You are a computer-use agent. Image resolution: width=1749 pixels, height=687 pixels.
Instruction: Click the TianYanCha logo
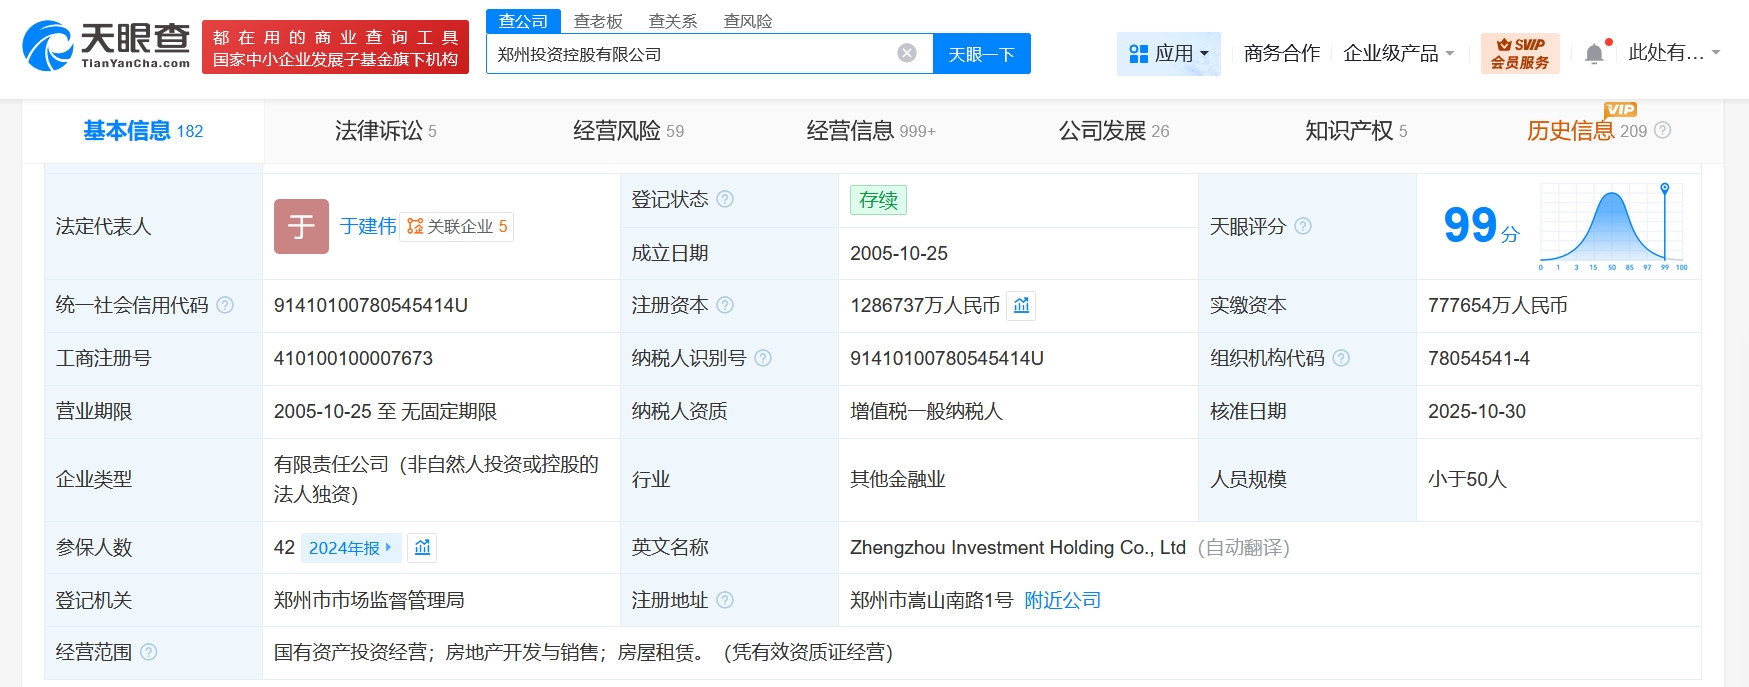pyautogui.click(x=106, y=46)
